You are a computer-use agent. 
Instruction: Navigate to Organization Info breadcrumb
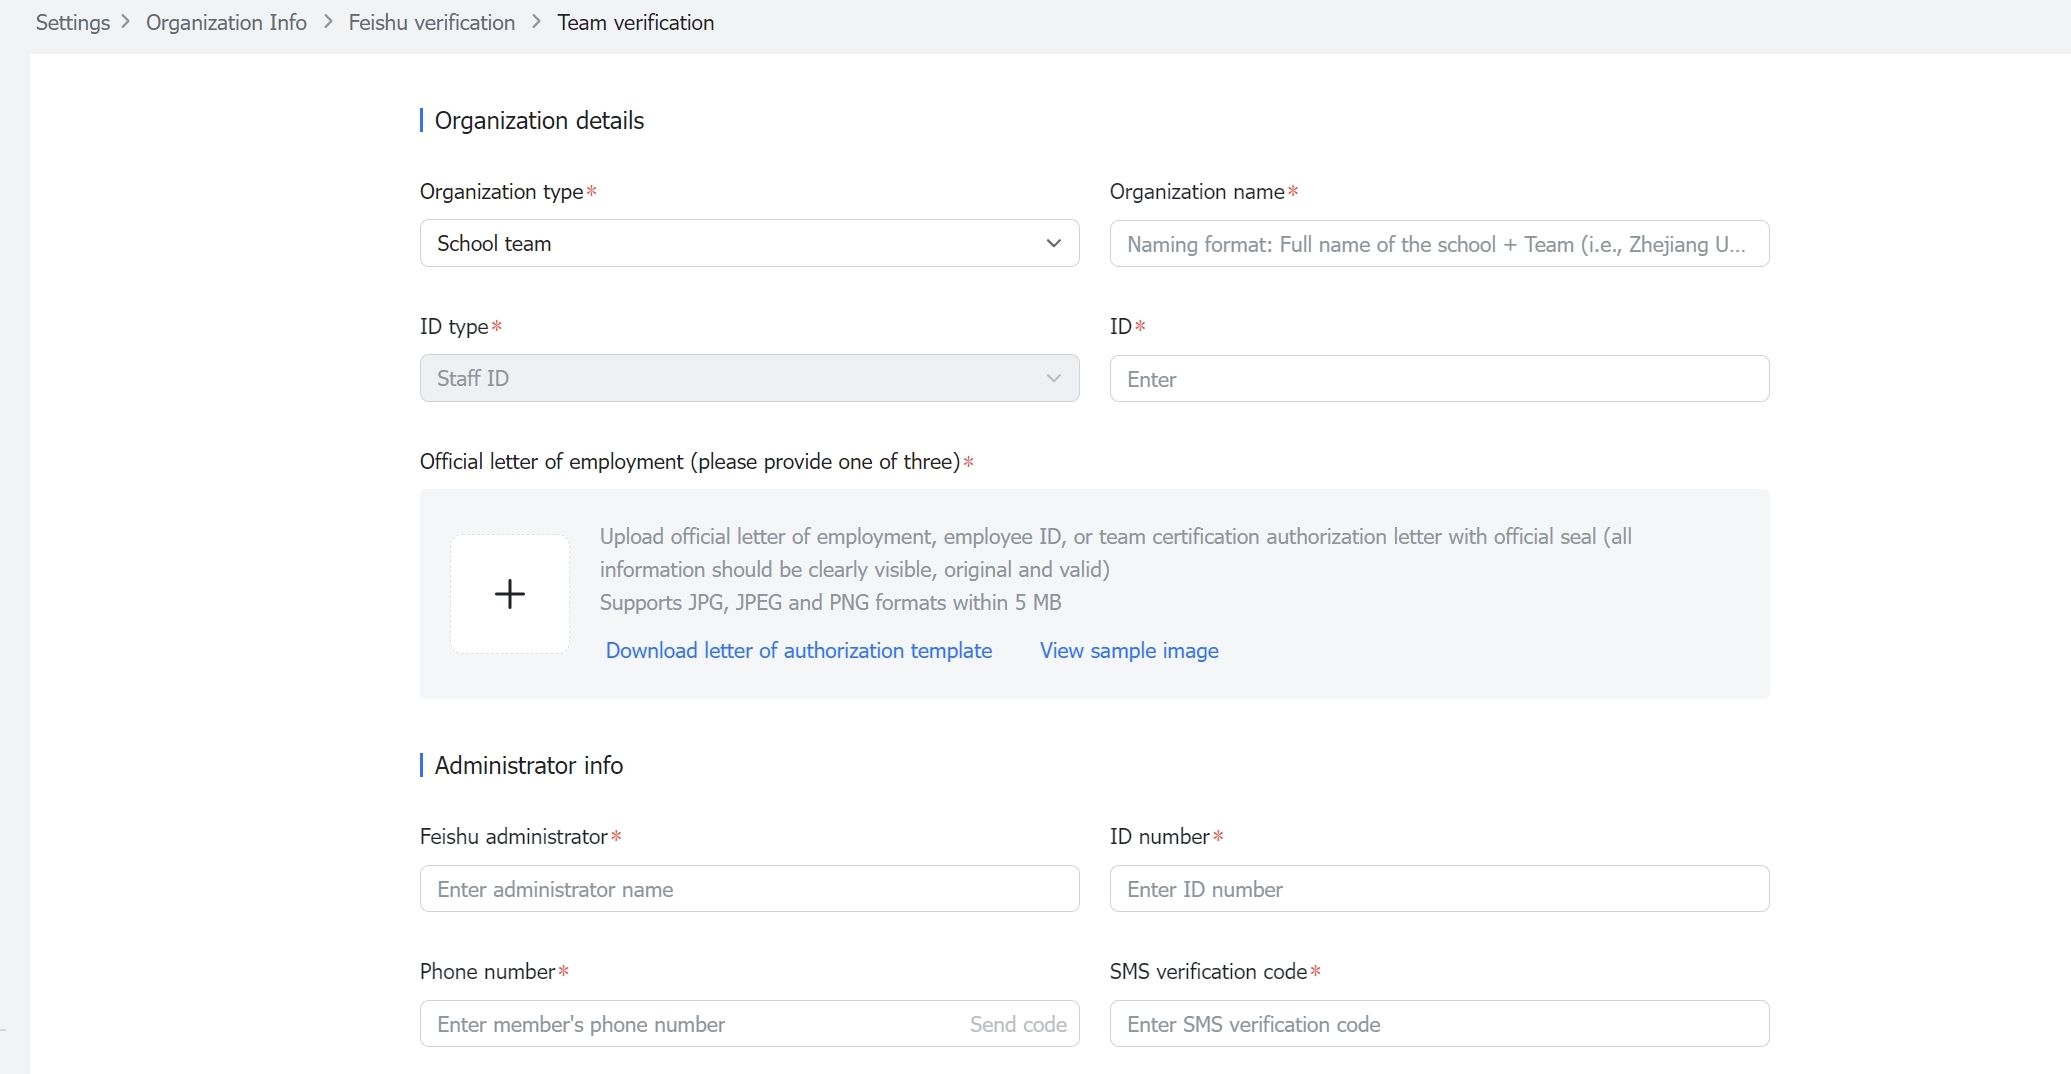[x=226, y=22]
